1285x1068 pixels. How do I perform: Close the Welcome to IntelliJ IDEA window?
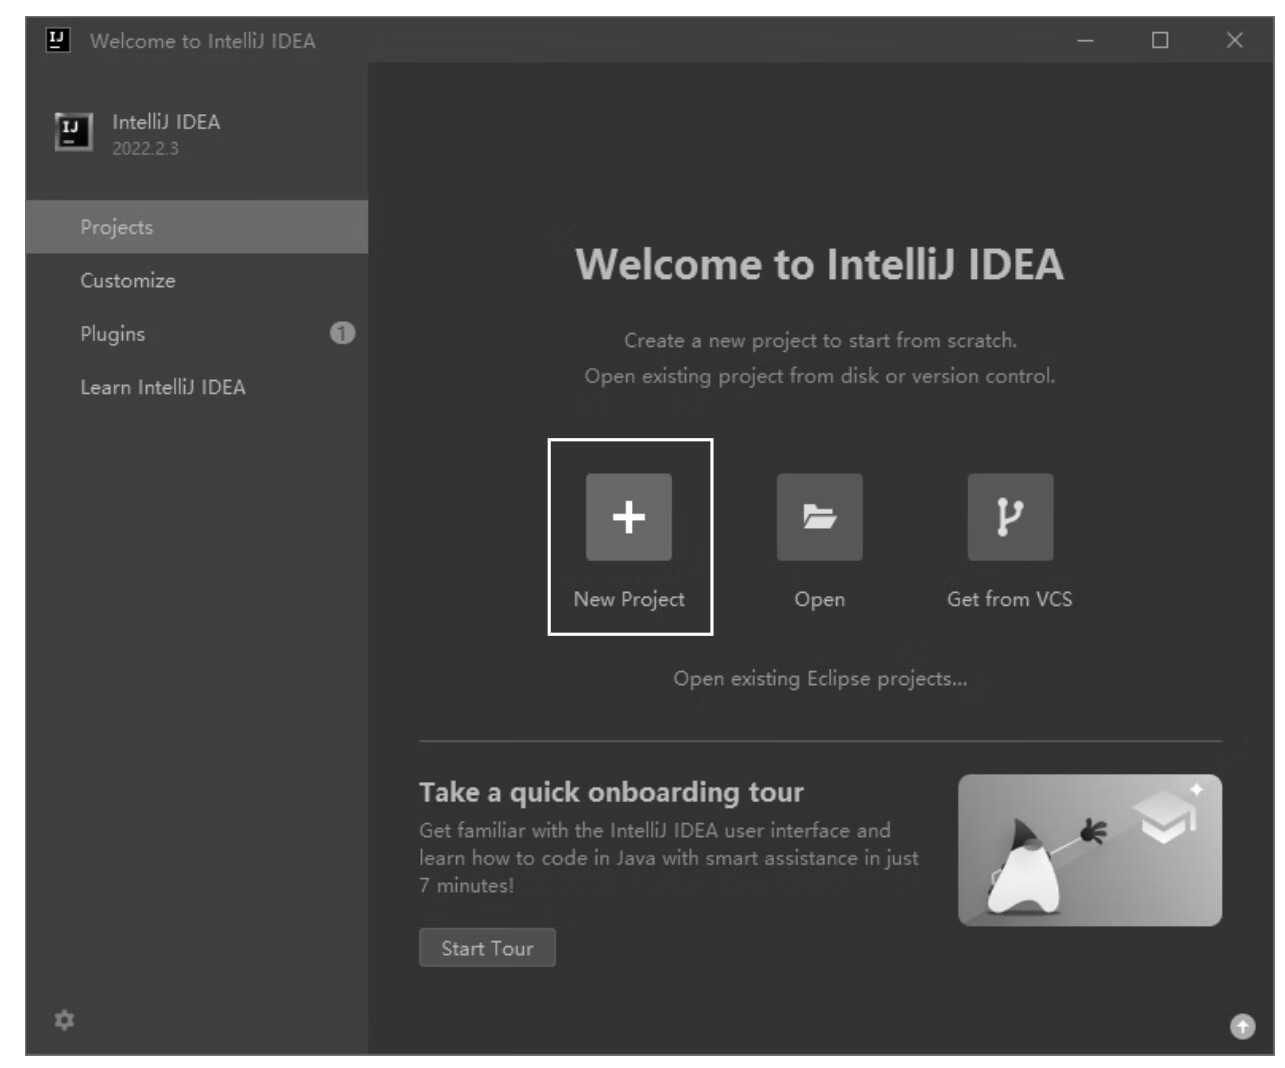click(1234, 40)
